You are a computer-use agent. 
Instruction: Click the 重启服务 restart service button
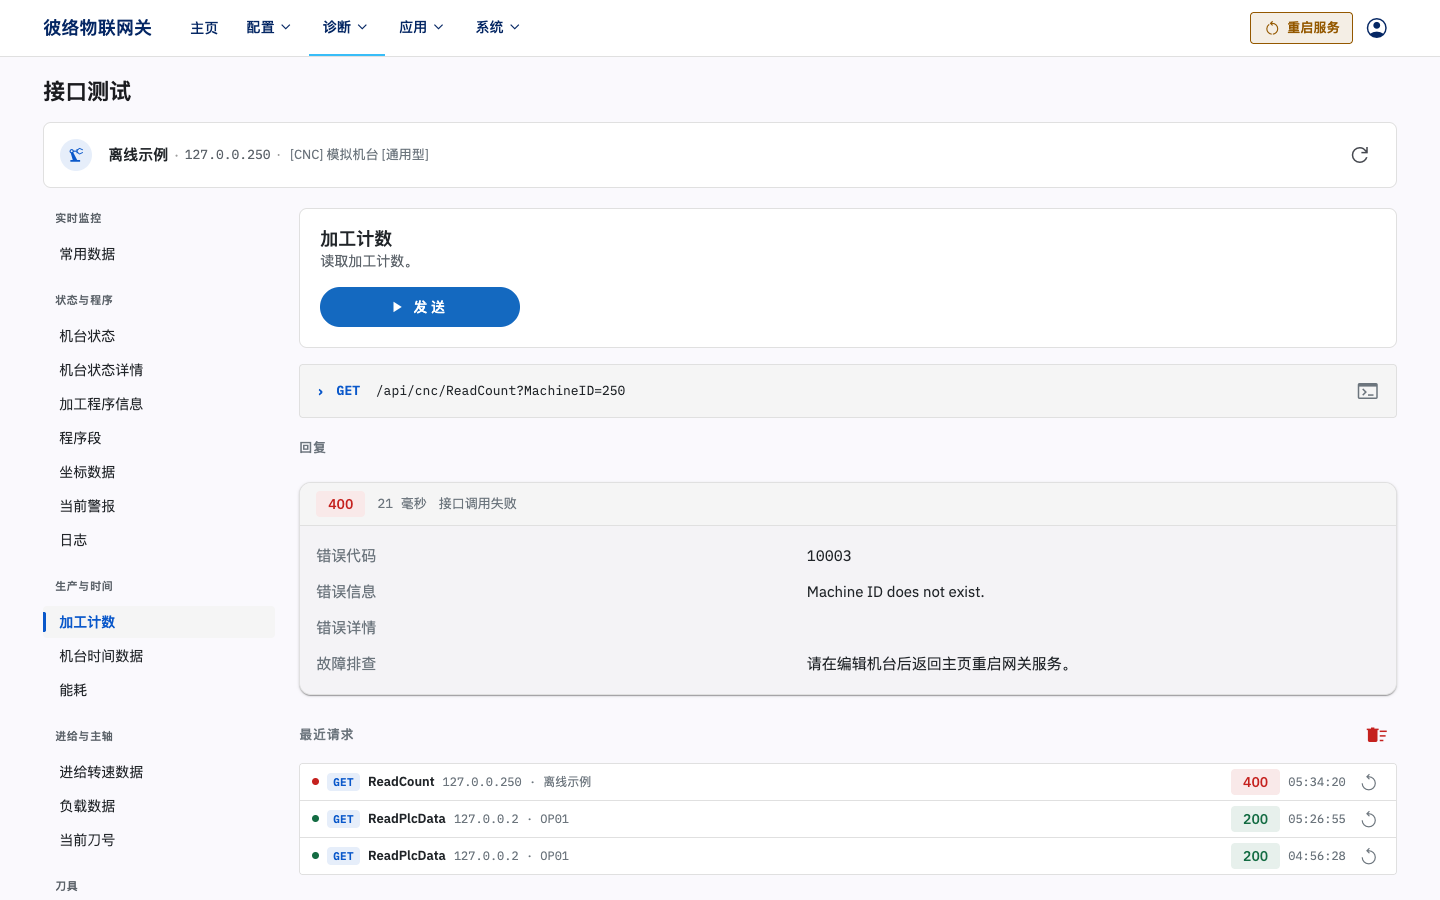pos(1301,28)
